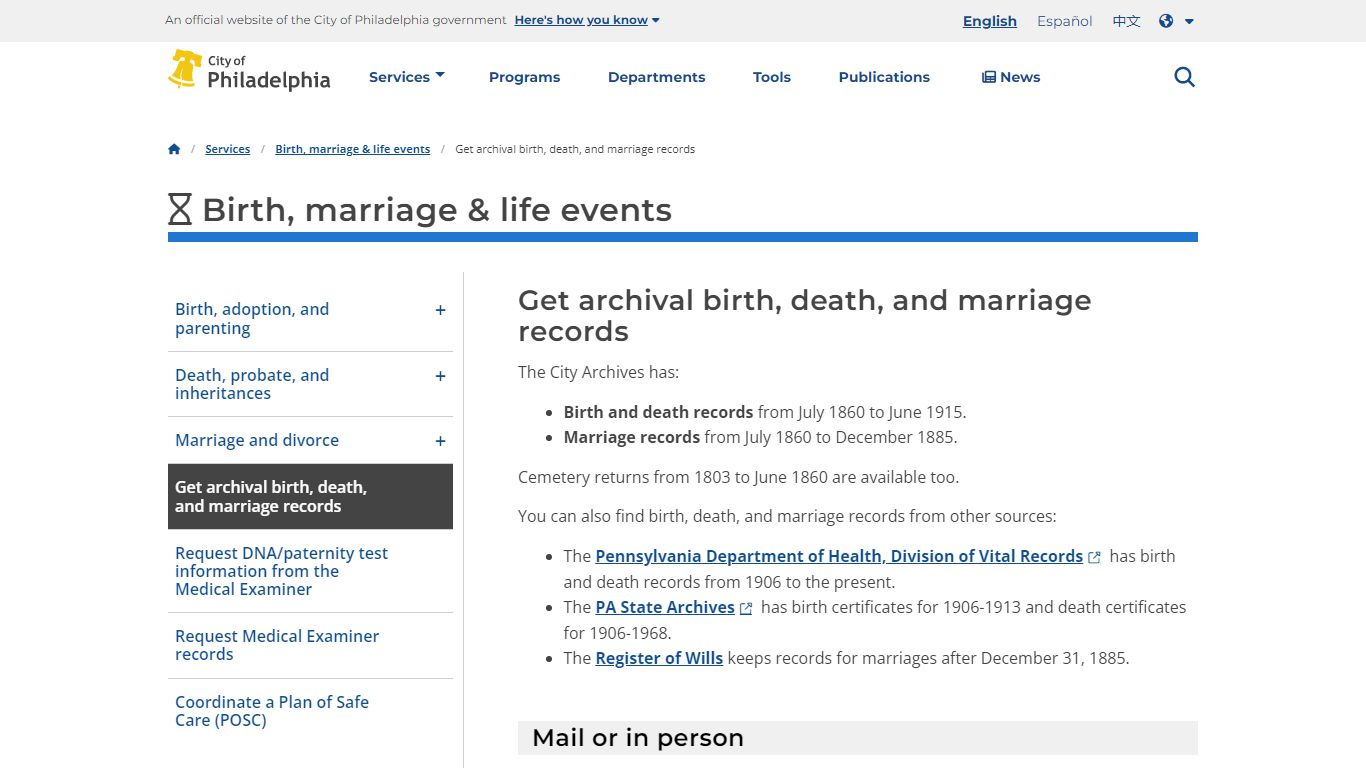Open Coordinate a Plan of Safe Care sidebar link
1366x768 pixels.
(272, 711)
